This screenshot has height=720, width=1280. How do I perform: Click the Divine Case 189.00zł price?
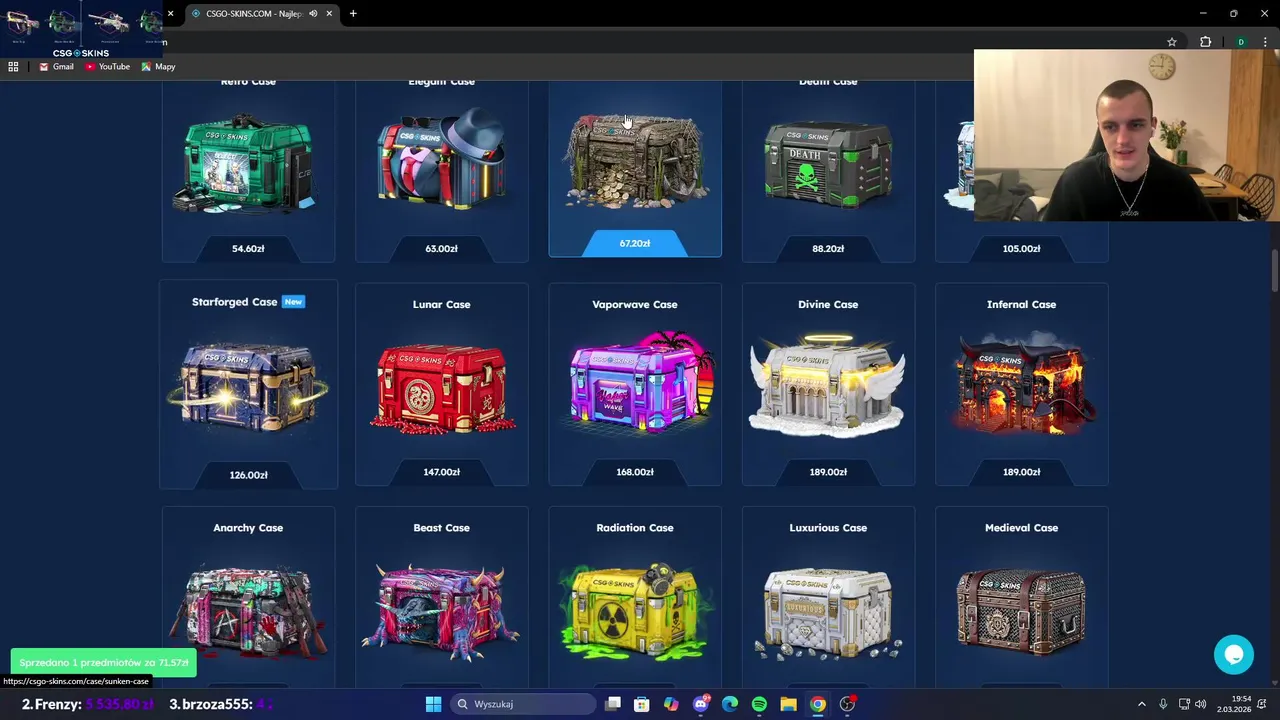pyautogui.click(x=828, y=472)
